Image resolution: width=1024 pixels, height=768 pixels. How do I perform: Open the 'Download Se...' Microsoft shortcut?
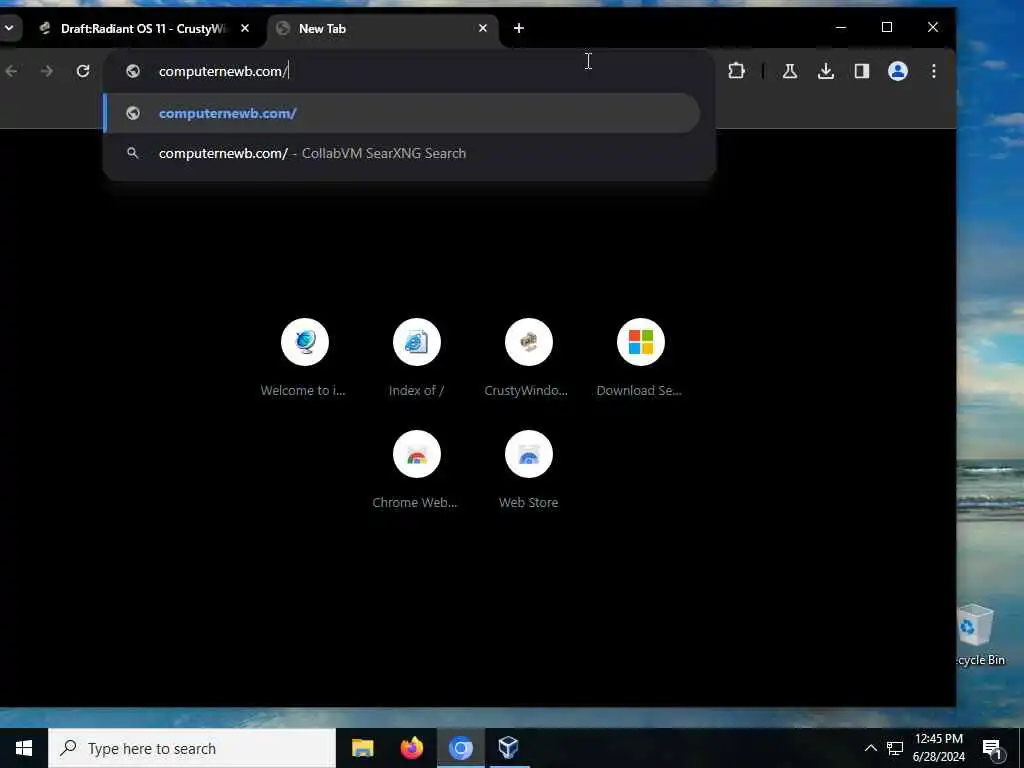pos(641,357)
